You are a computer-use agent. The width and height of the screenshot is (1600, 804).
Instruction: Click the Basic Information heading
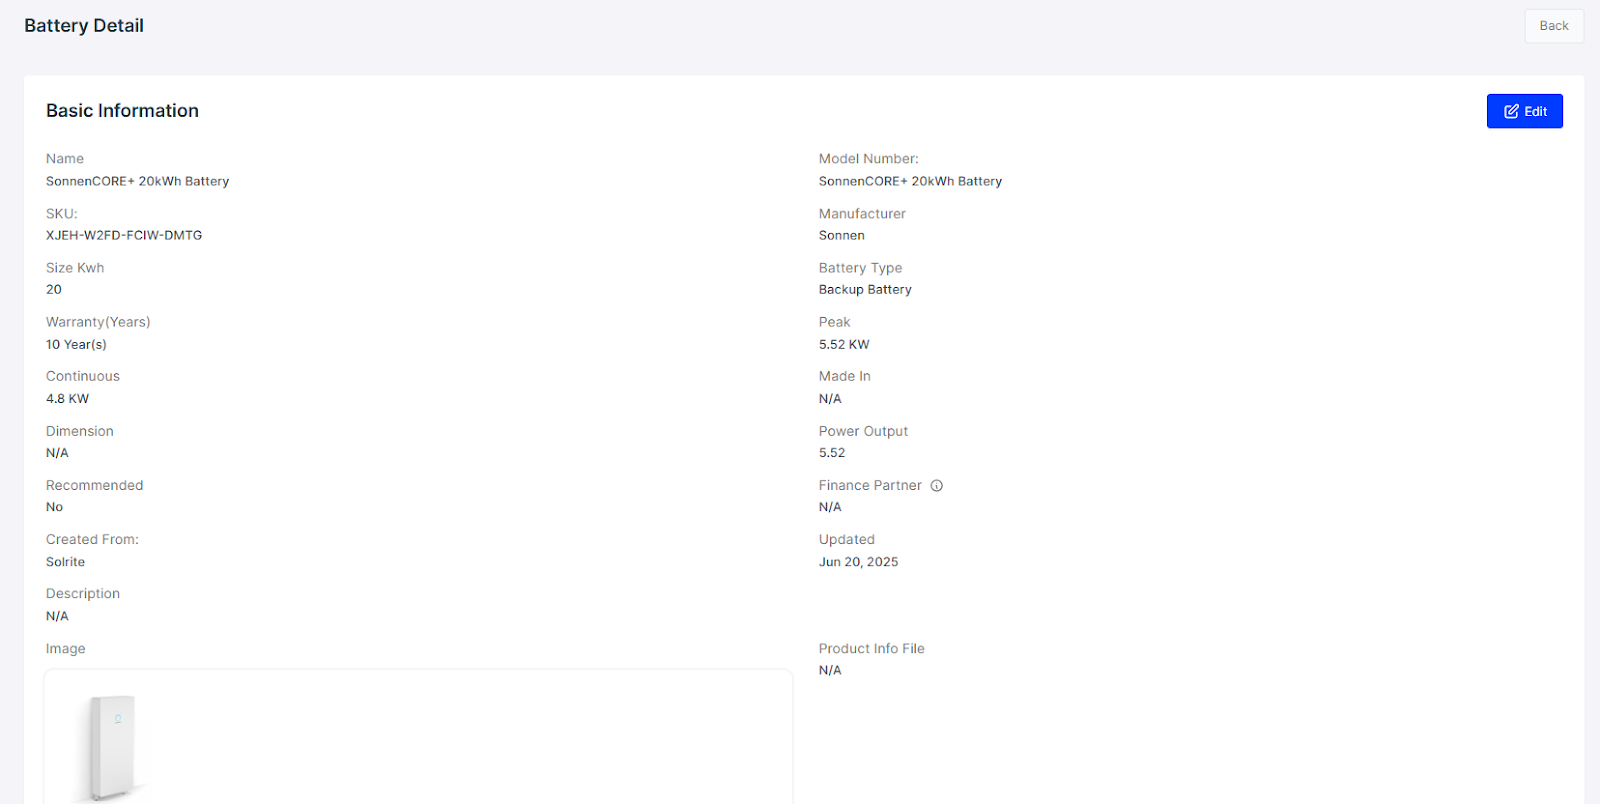pyautogui.click(x=122, y=111)
